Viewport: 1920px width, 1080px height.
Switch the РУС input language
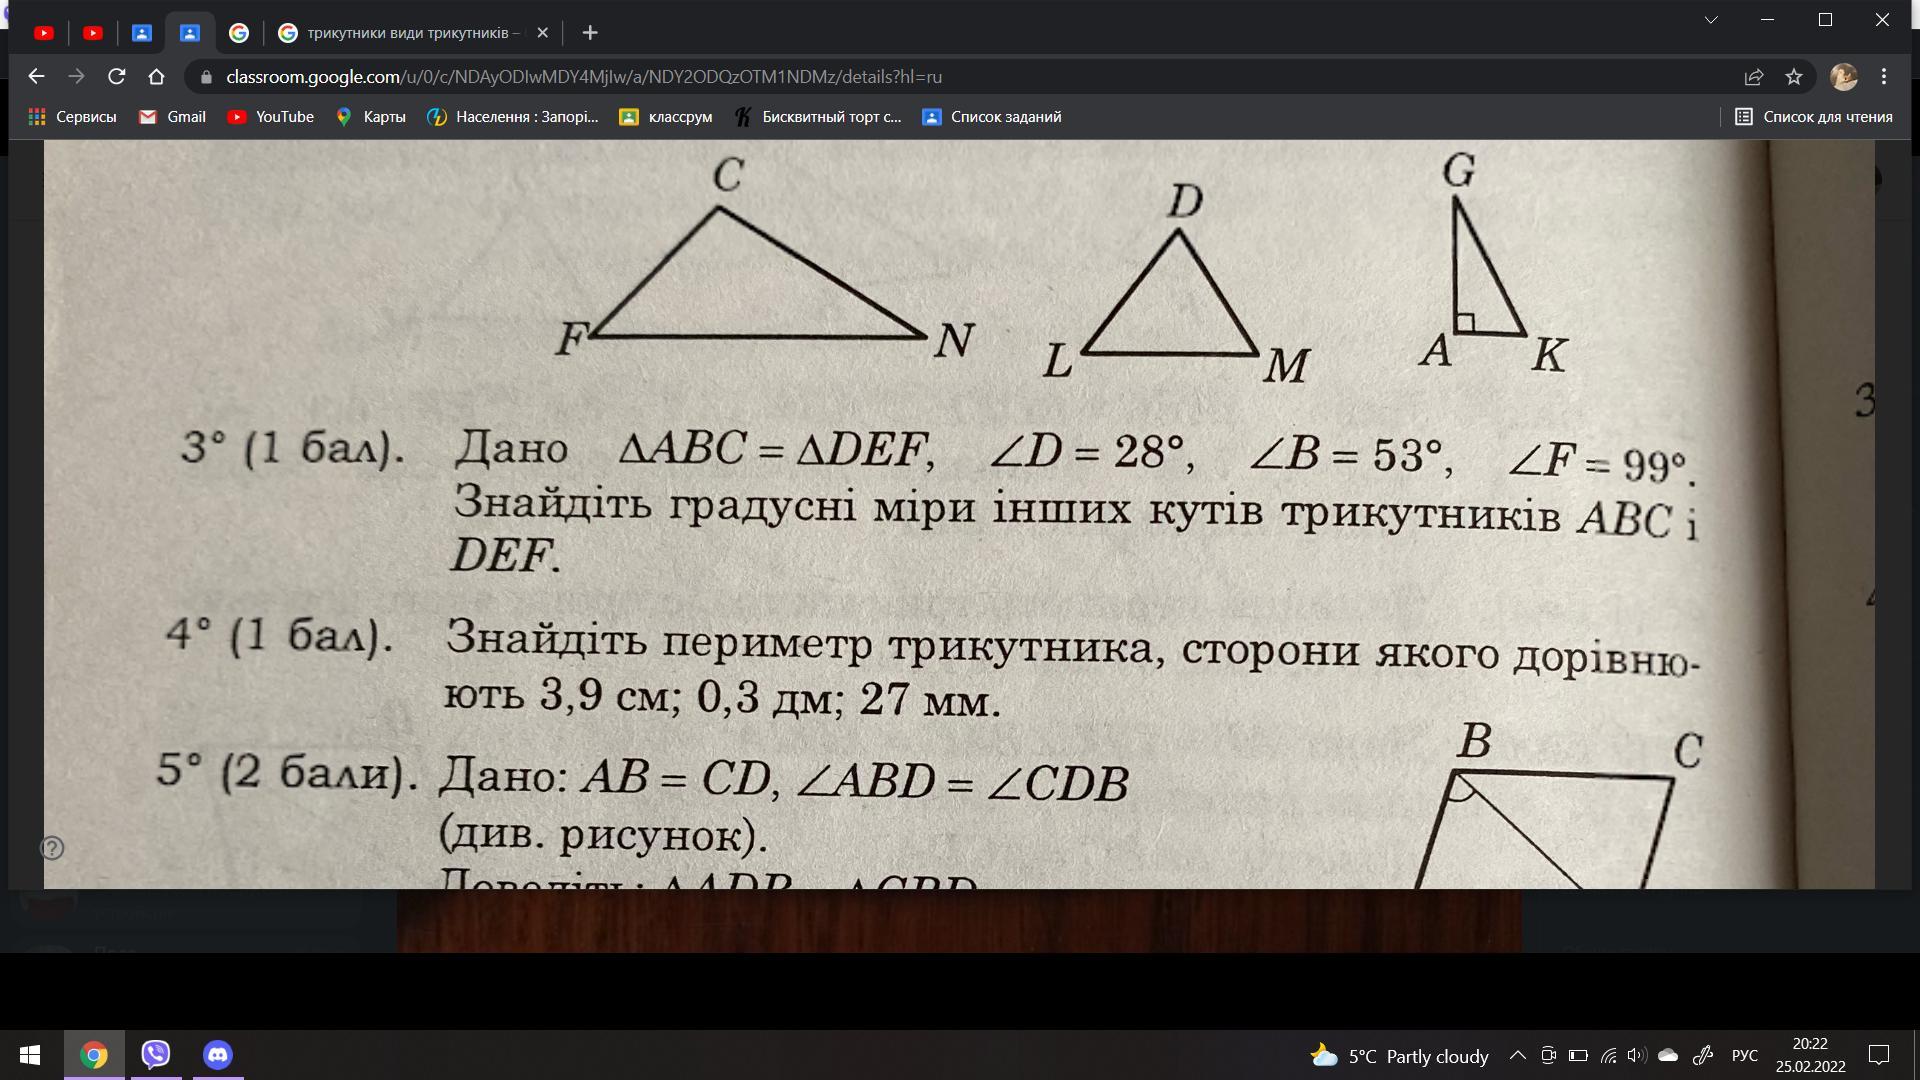(1745, 1056)
